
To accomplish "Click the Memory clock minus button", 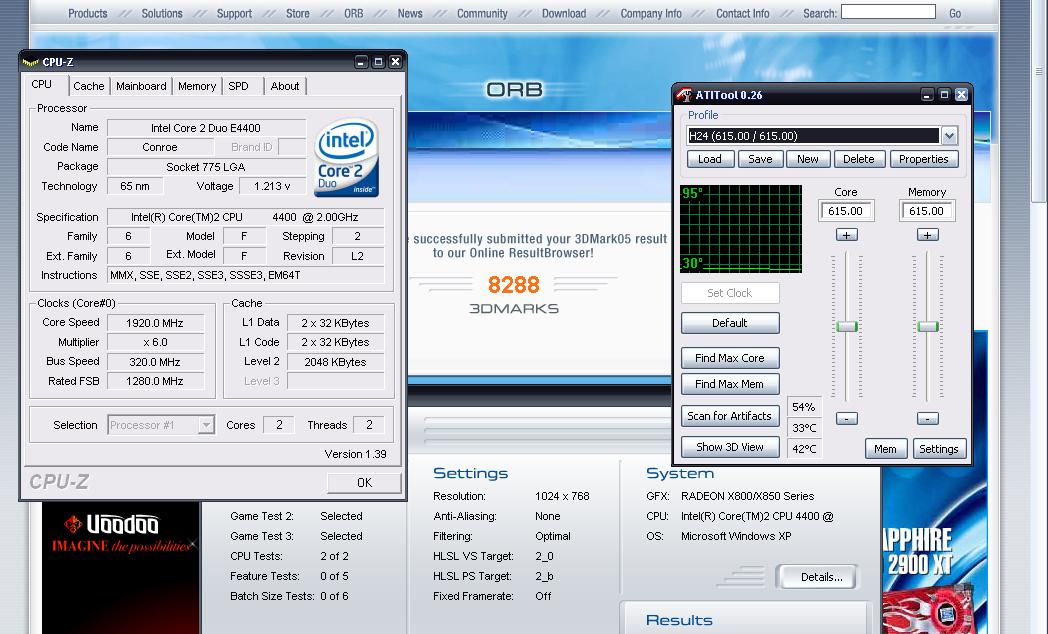I will pos(927,418).
